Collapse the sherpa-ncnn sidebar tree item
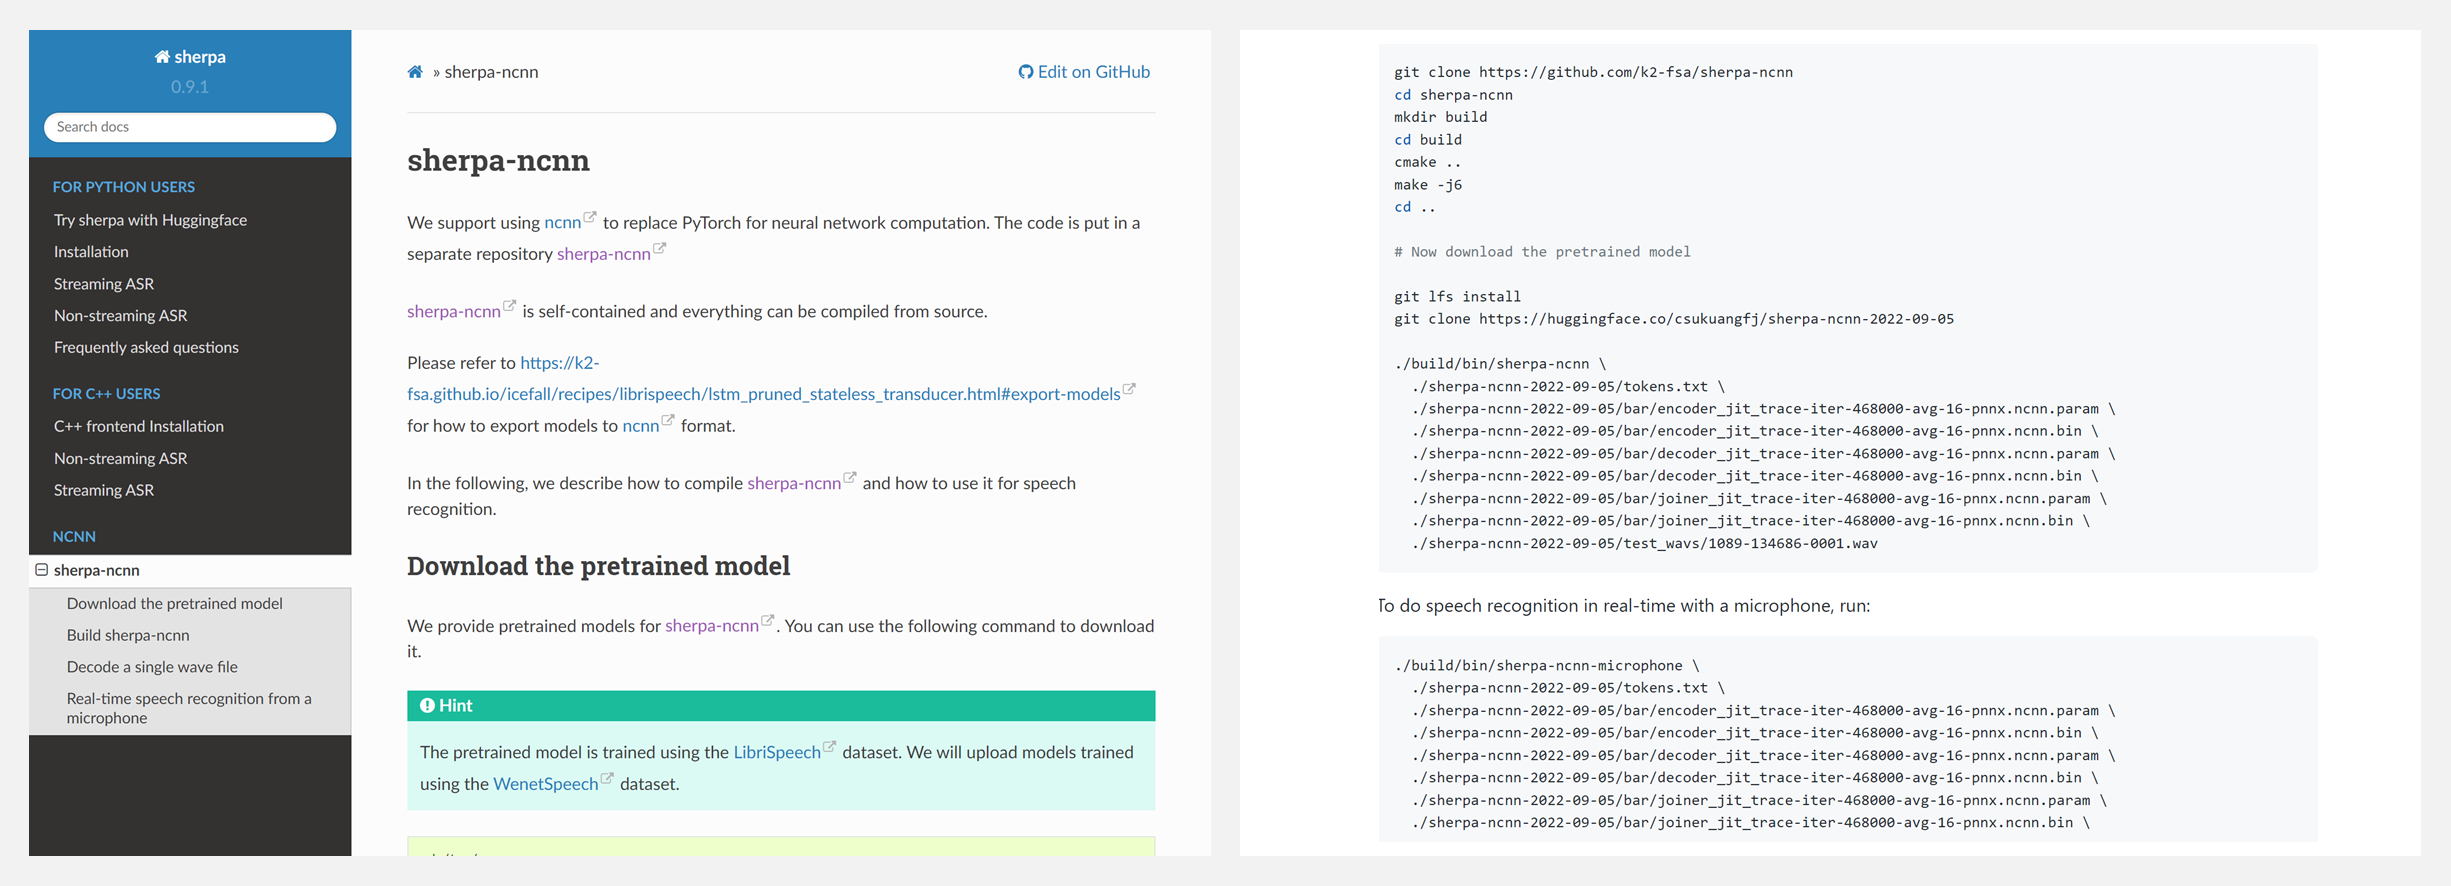 tap(42, 570)
